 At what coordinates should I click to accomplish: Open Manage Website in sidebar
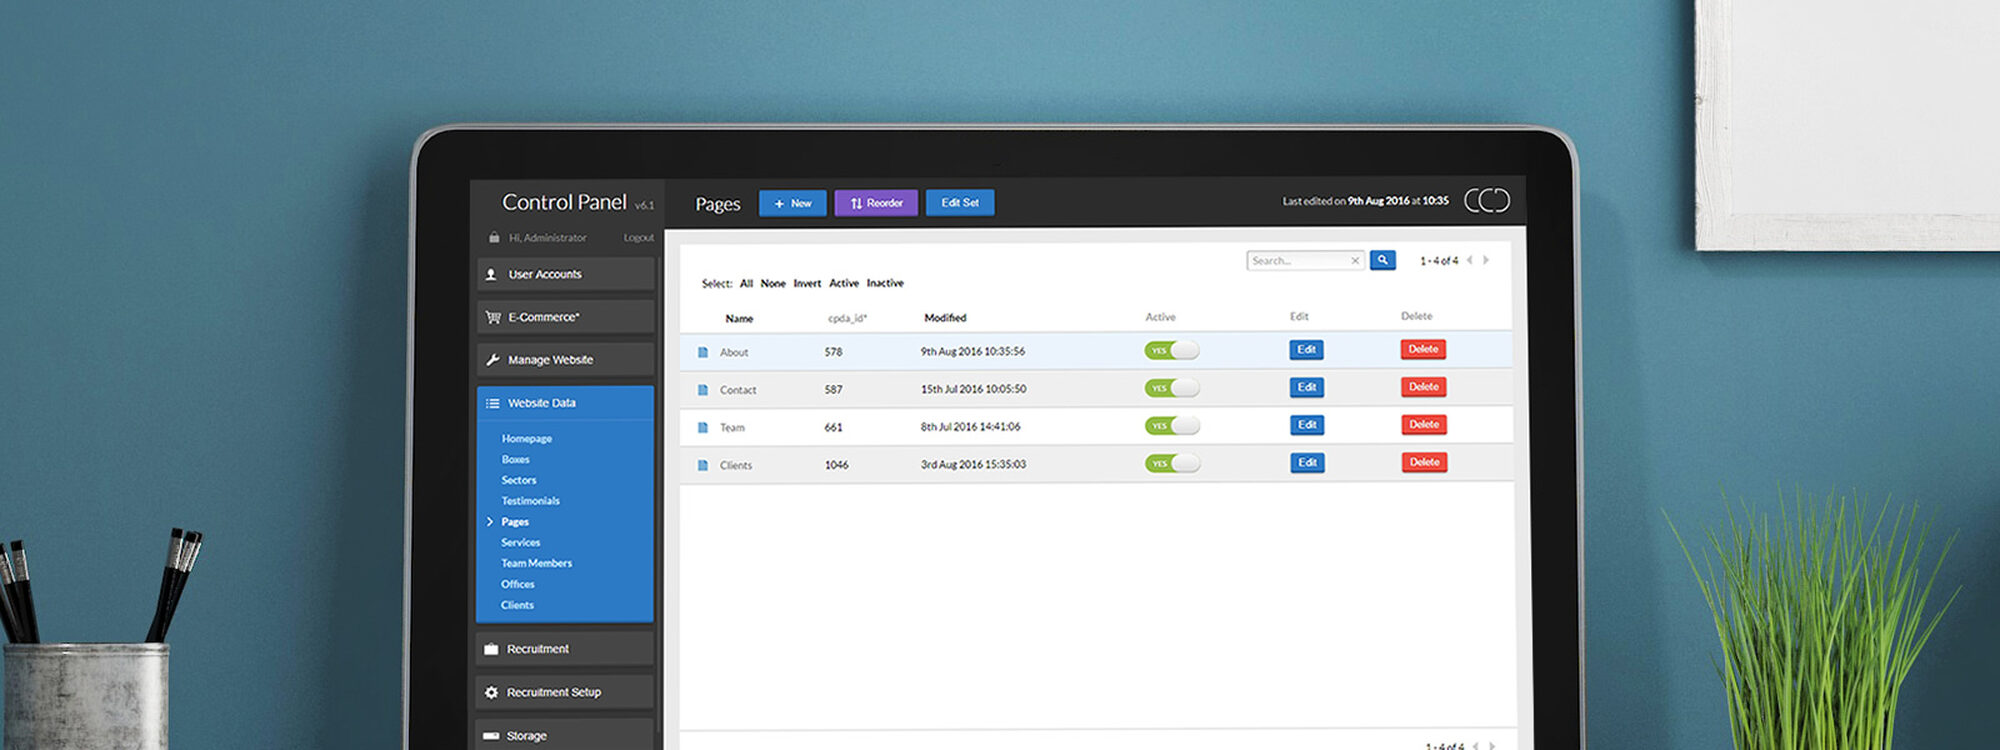pos(566,360)
